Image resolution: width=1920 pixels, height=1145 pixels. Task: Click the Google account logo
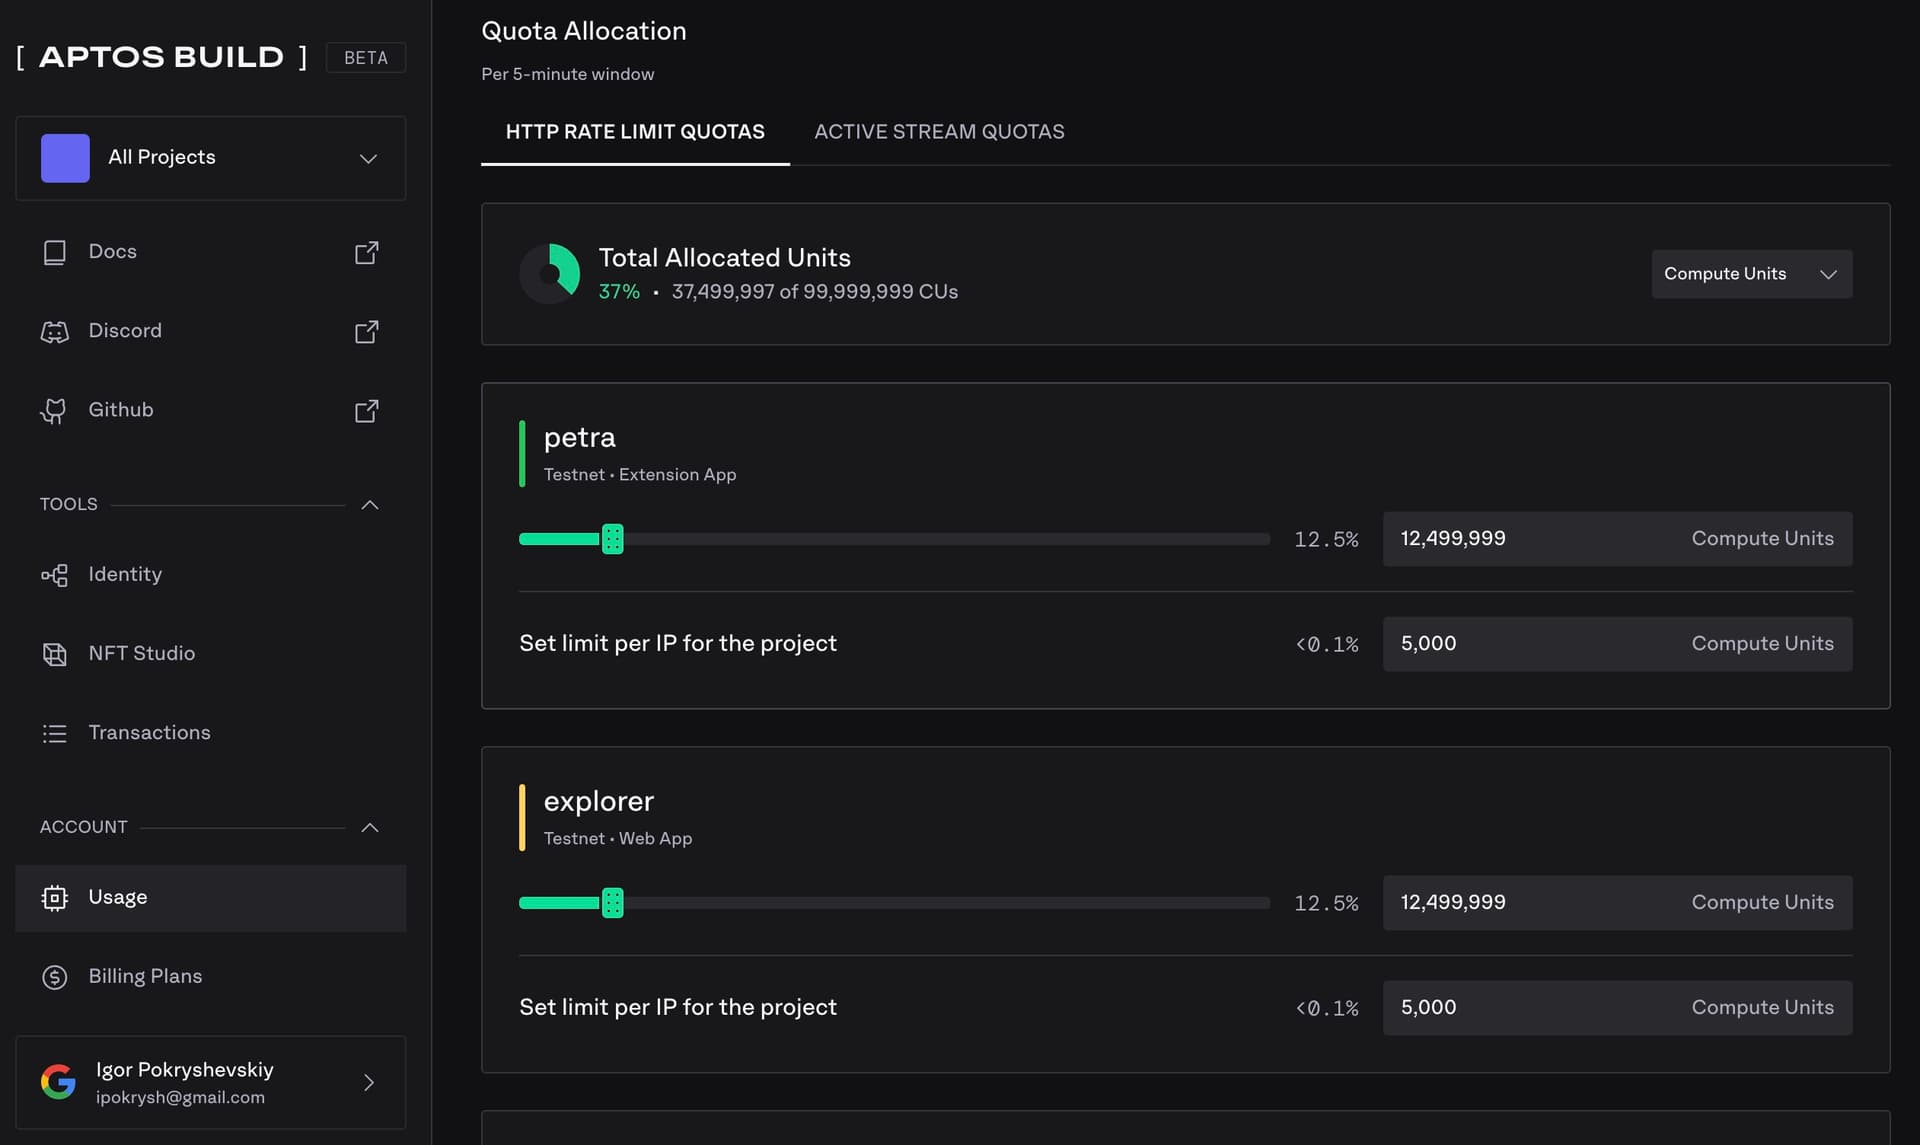[x=58, y=1082]
